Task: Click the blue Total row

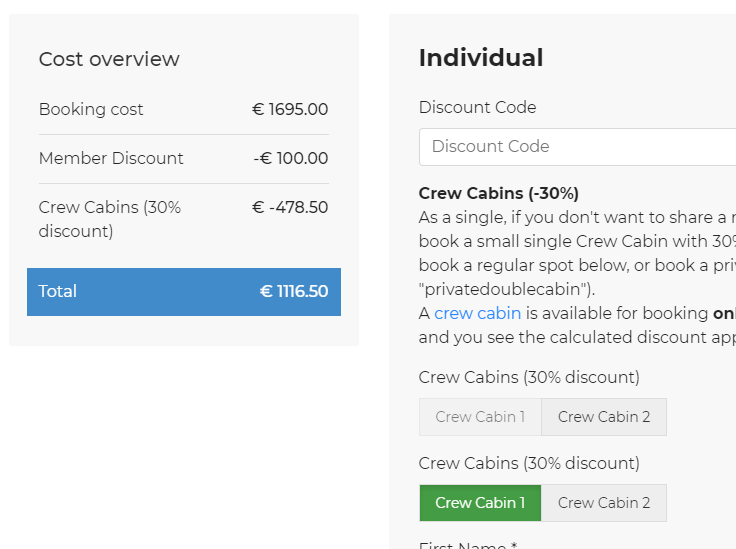Action: (x=184, y=292)
